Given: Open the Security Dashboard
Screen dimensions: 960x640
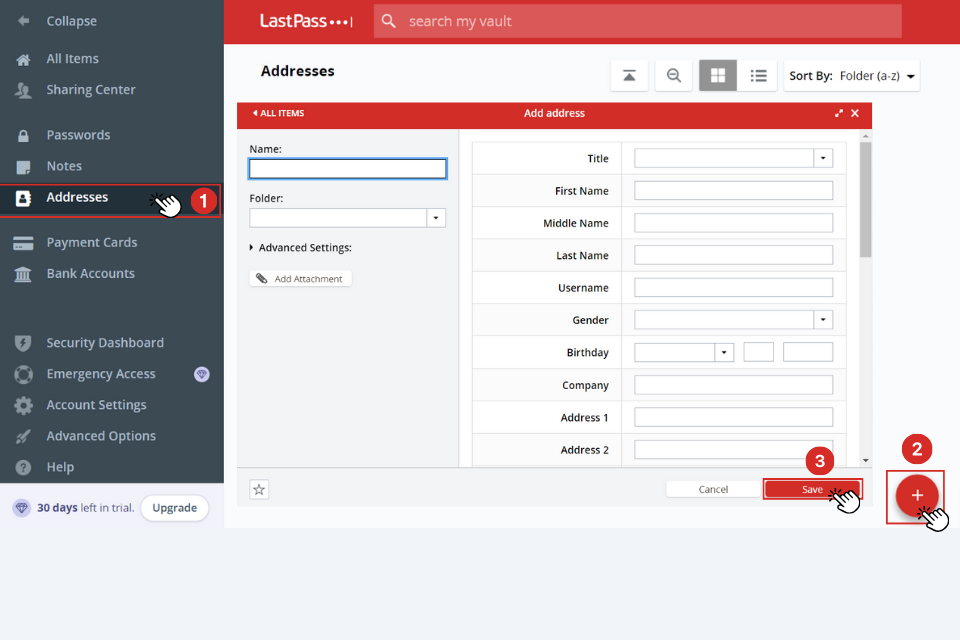Looking at the screenshot, I should [104, 342].
